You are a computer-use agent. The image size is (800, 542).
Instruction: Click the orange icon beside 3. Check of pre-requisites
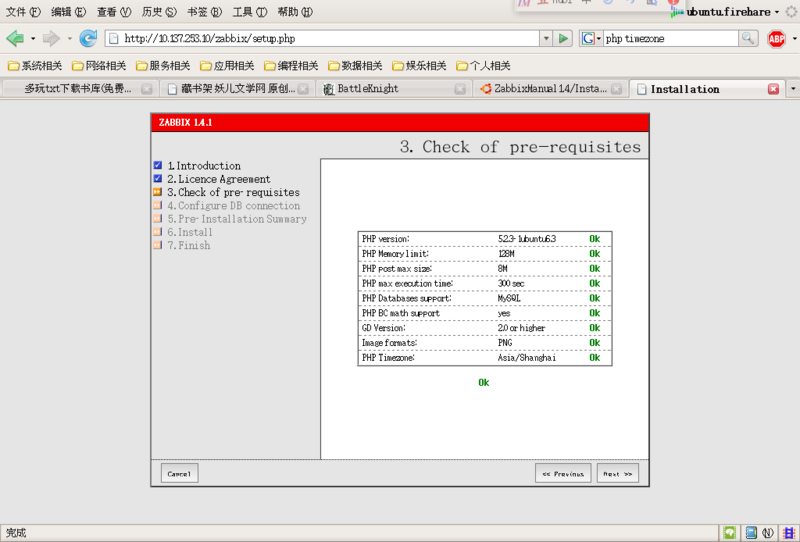[x=158, y=192]
